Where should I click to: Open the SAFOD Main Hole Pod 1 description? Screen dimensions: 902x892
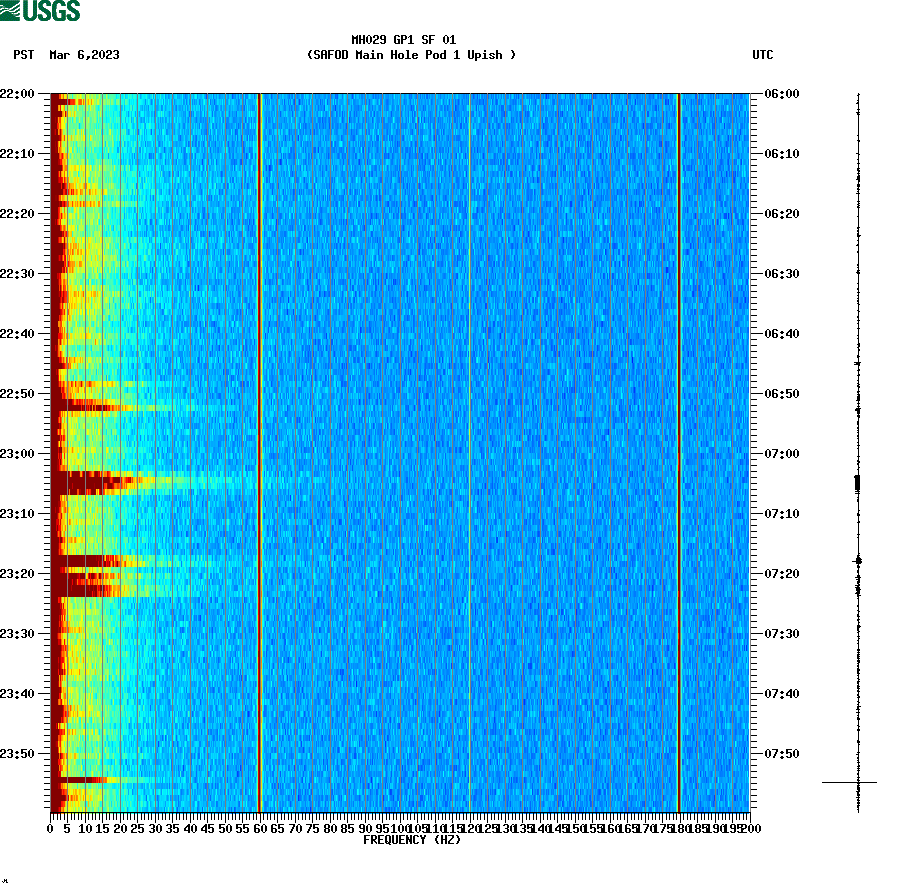(411, 56)
